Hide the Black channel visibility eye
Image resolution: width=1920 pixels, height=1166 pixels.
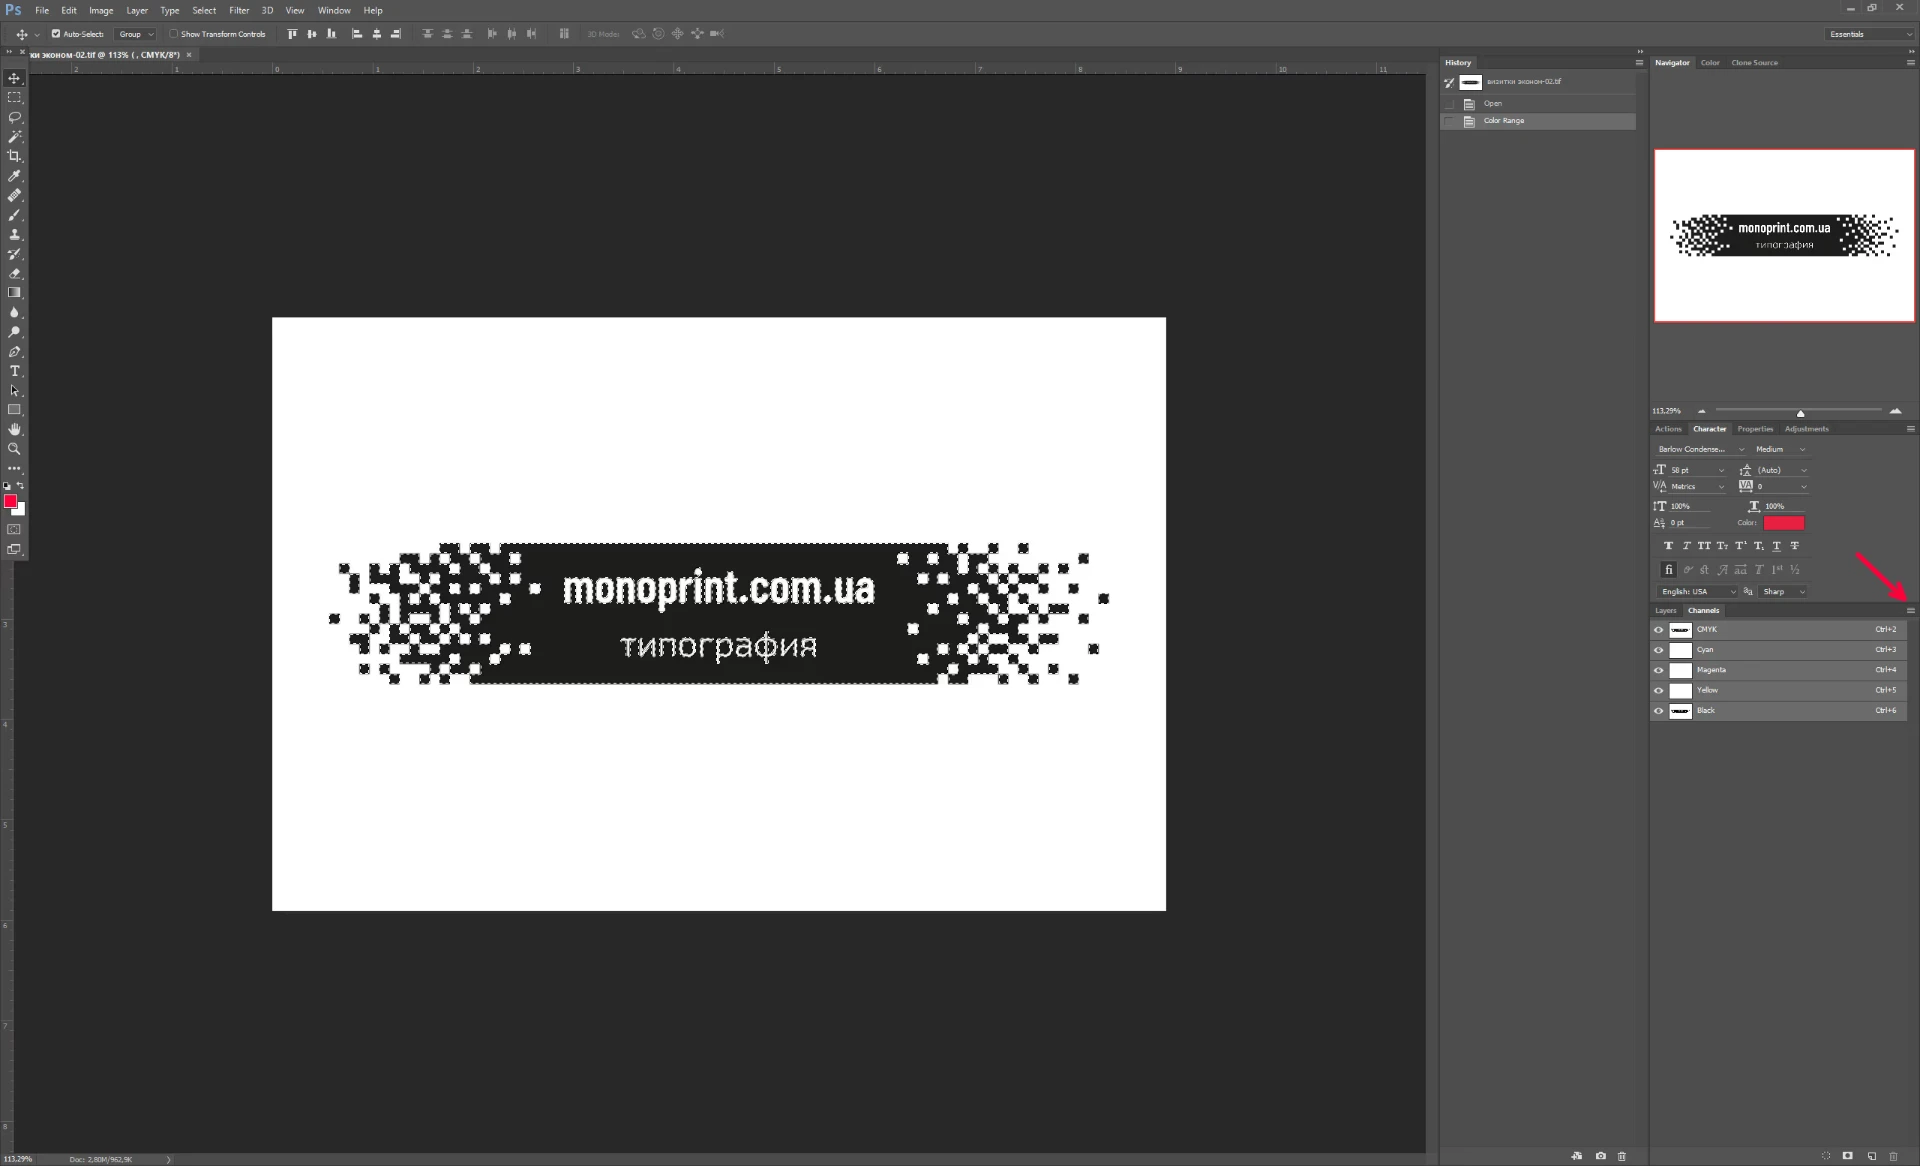(x=1659, y=711)
